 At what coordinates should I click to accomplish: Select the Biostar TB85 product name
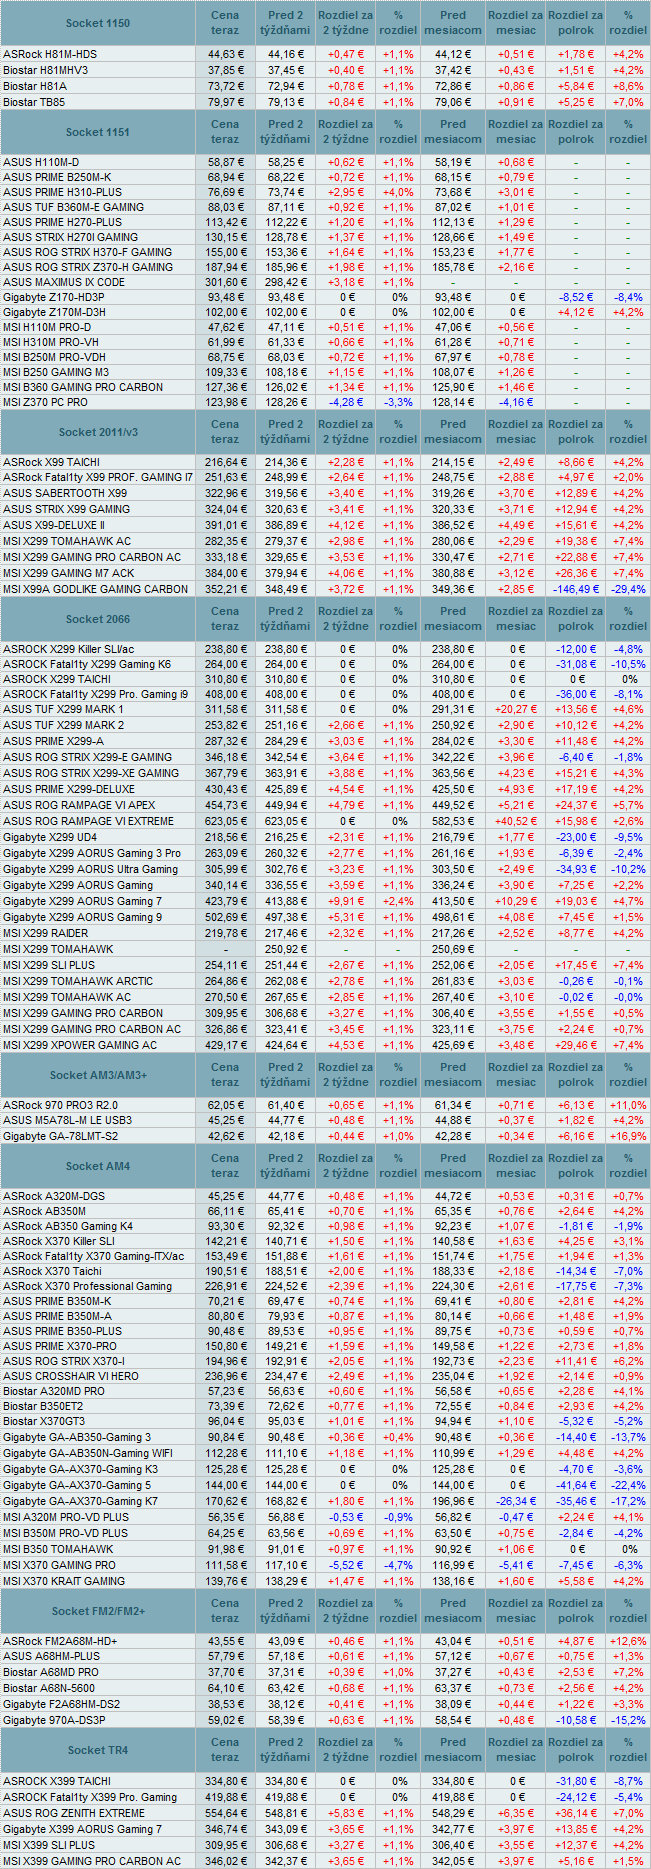34,102
